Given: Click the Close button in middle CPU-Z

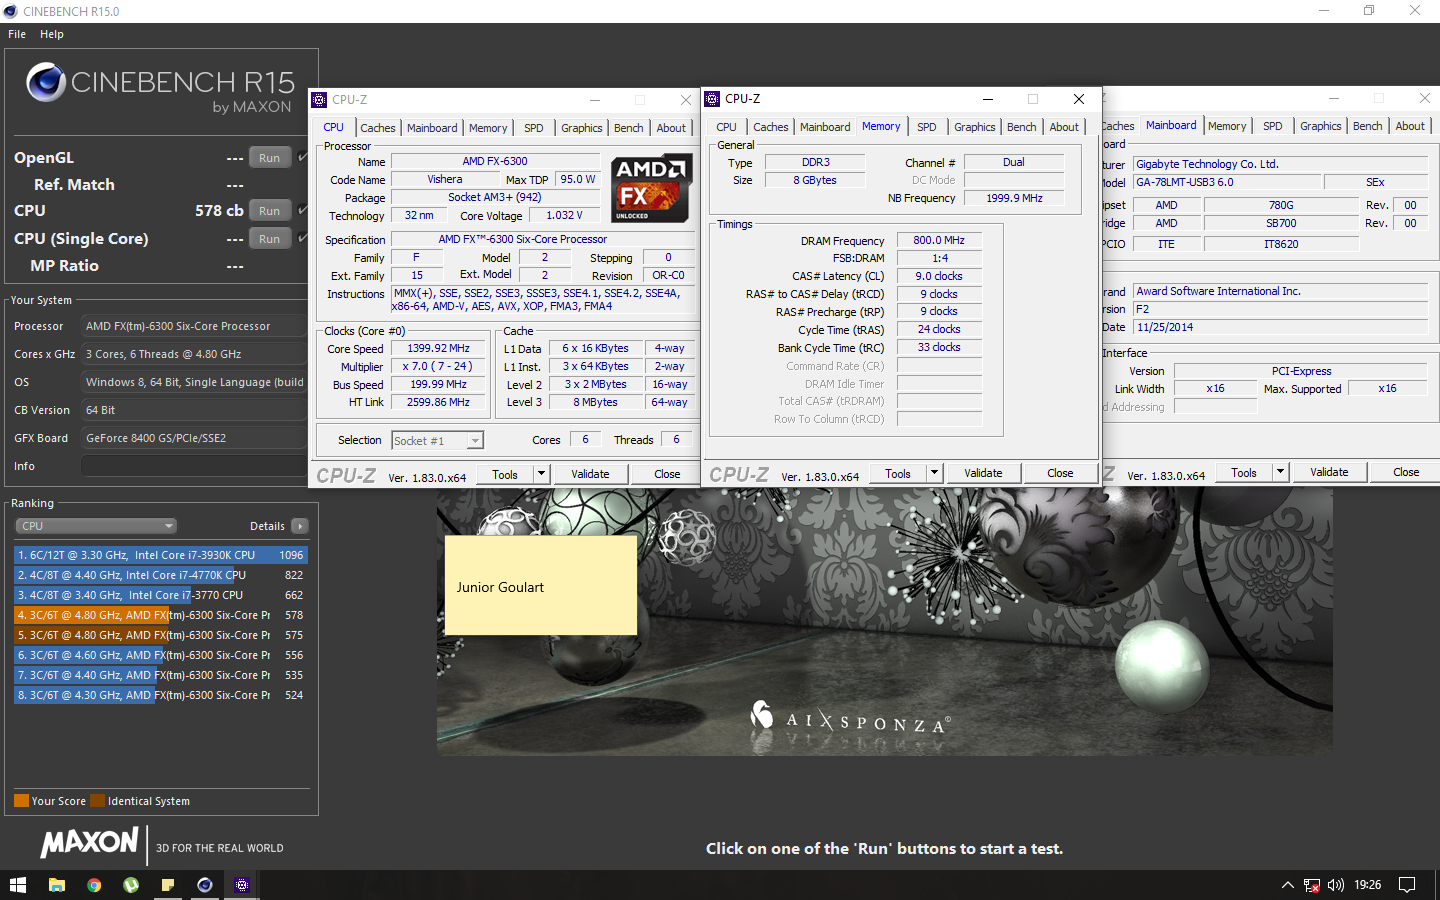Looking at the screenshot, I should tap(1060, 473).
